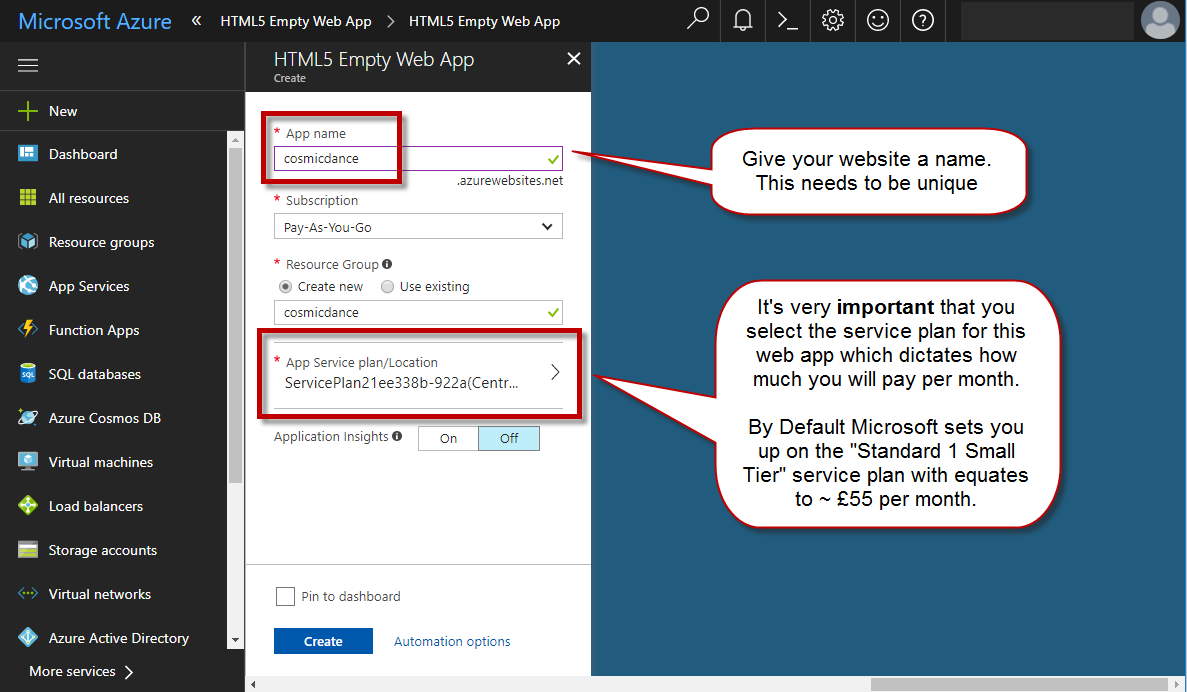This screenshot has width=1187, height=692.
Task: Click the '.azurewebsites.net' suffix text
Action: coord(509,181)
